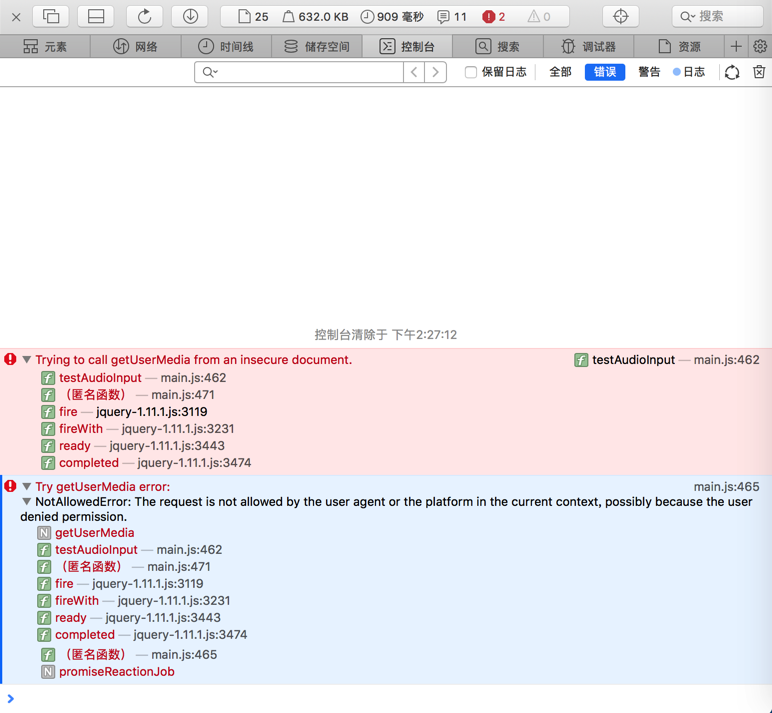772x713 pixels.
Task: Click the reload page icon in toolbar
Action: pyautogui.click(x=144, y=17)
